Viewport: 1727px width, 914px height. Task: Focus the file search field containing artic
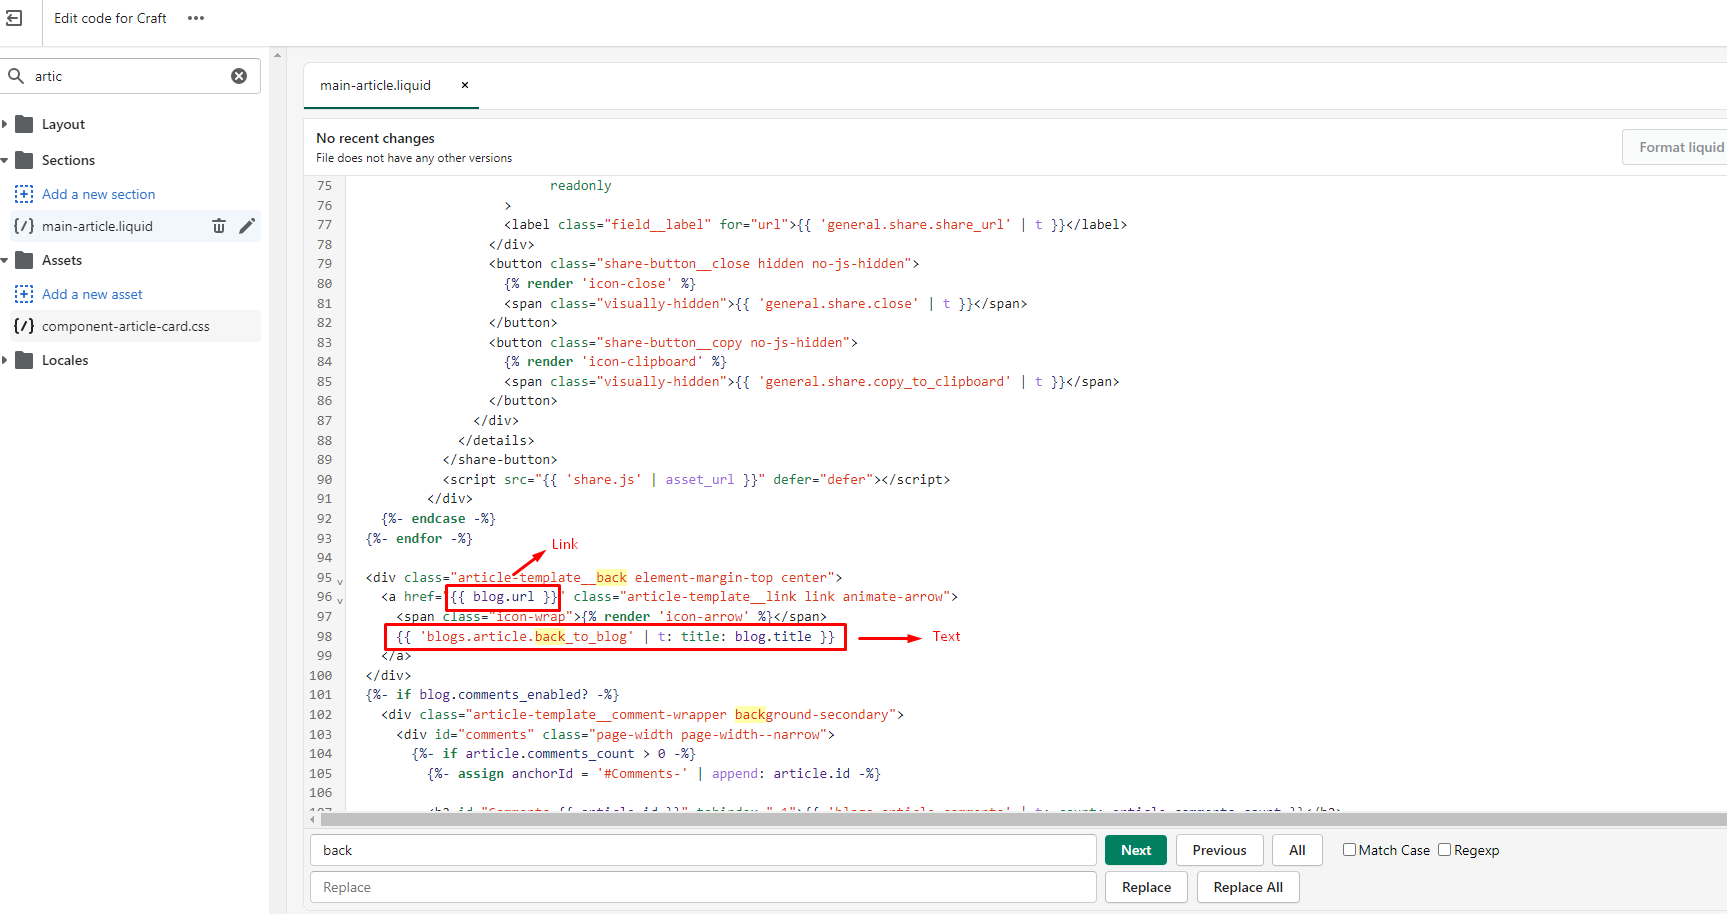(130, 76)
